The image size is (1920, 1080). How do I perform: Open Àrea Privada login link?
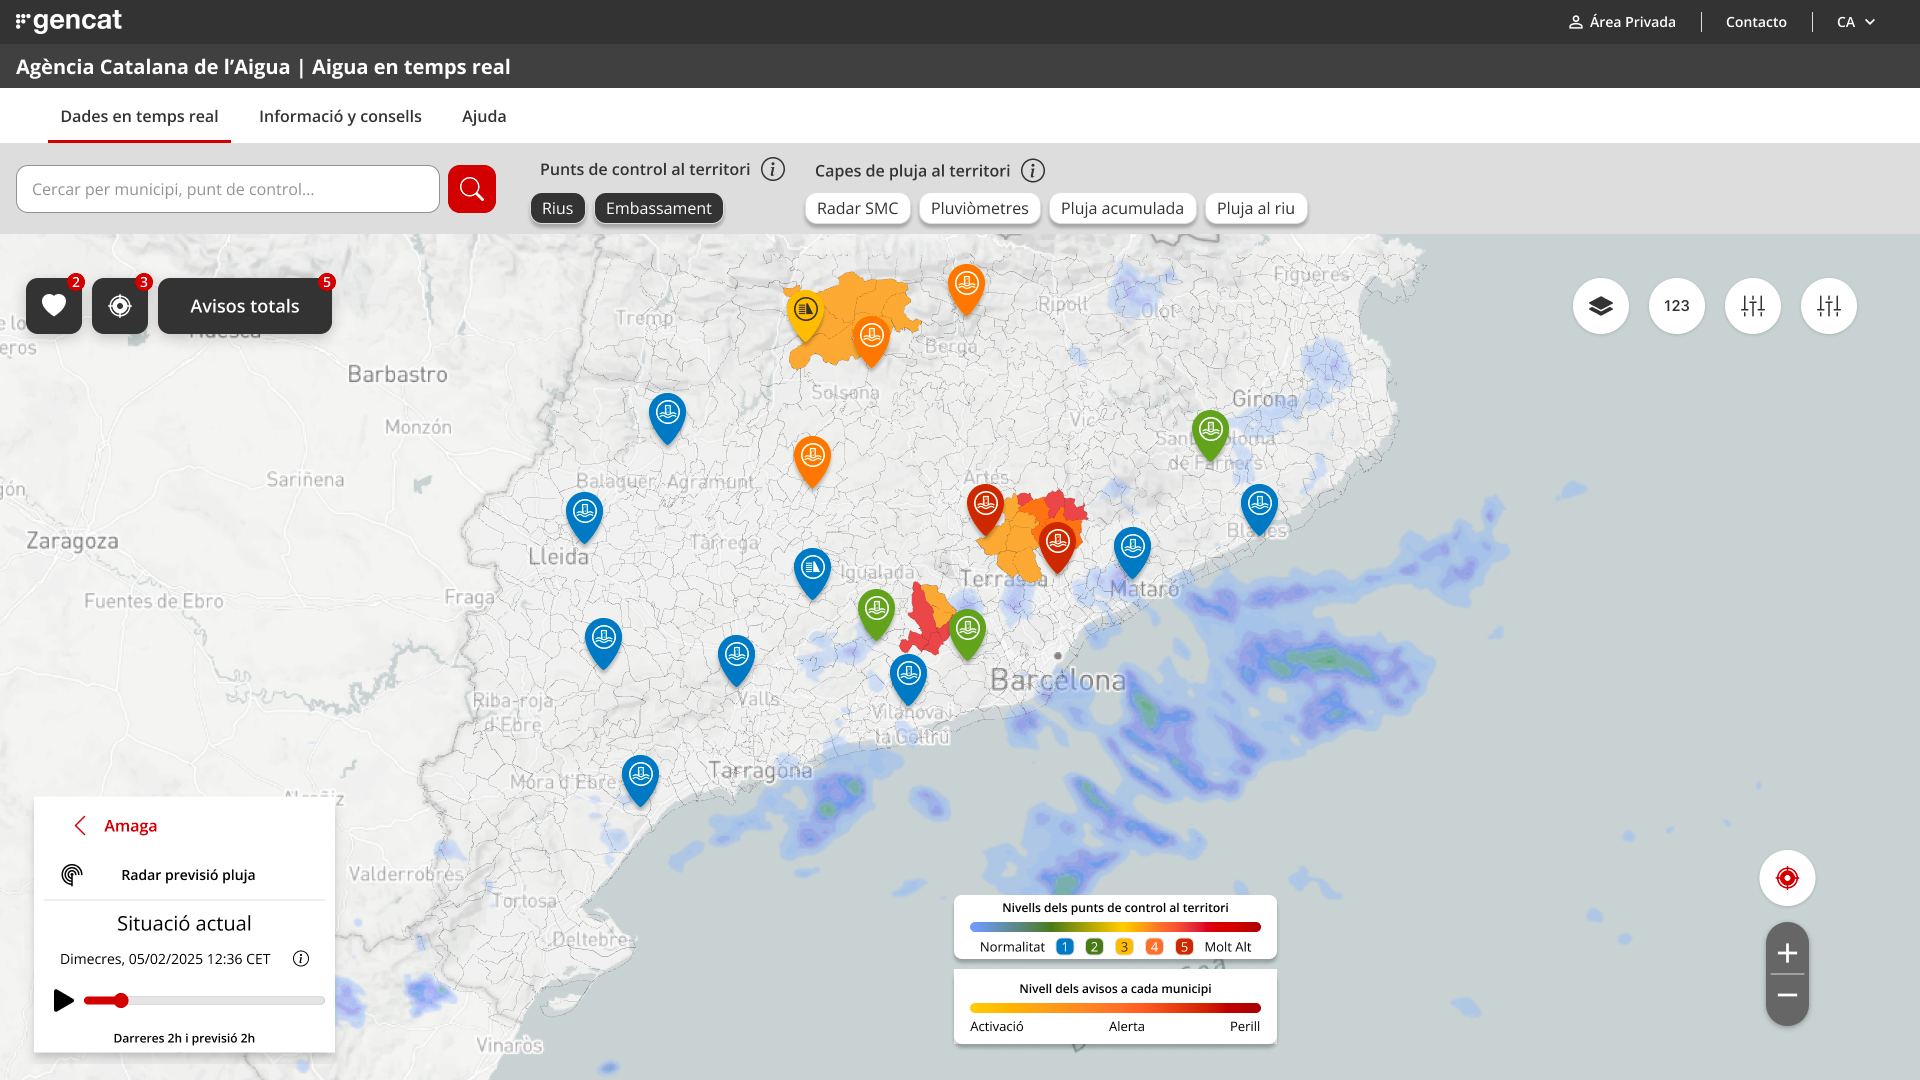(1622, 22)
